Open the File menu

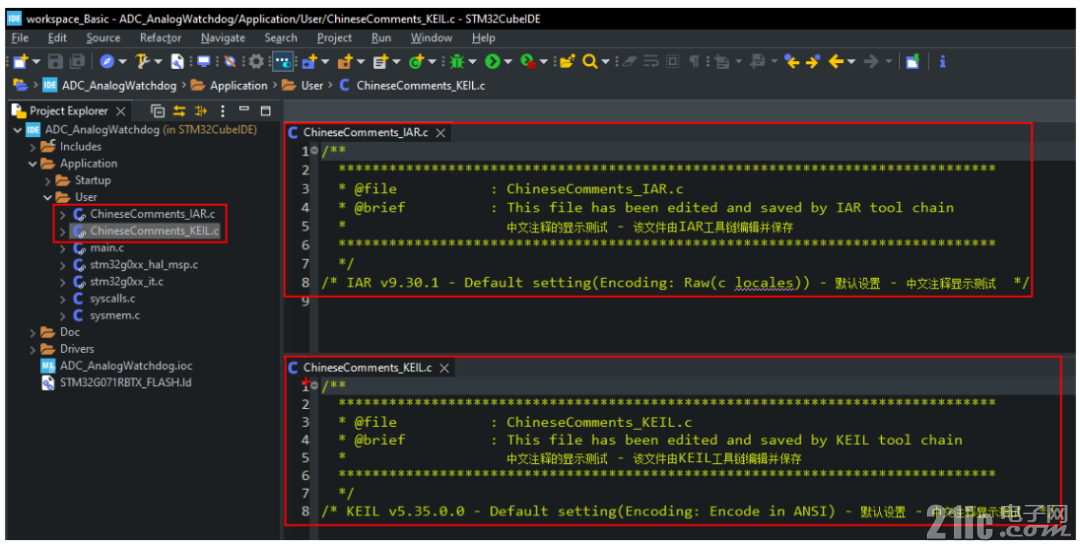coord(20,38)
